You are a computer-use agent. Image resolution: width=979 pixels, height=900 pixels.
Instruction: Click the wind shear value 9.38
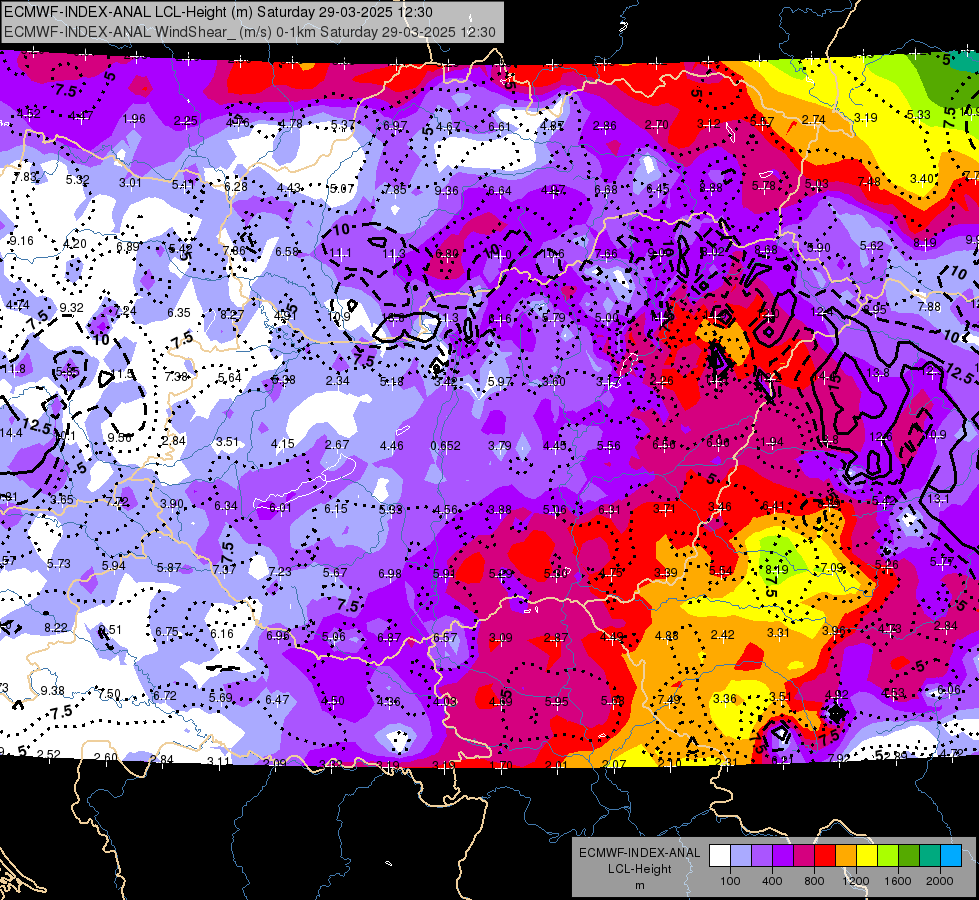[x=52, y=691]
